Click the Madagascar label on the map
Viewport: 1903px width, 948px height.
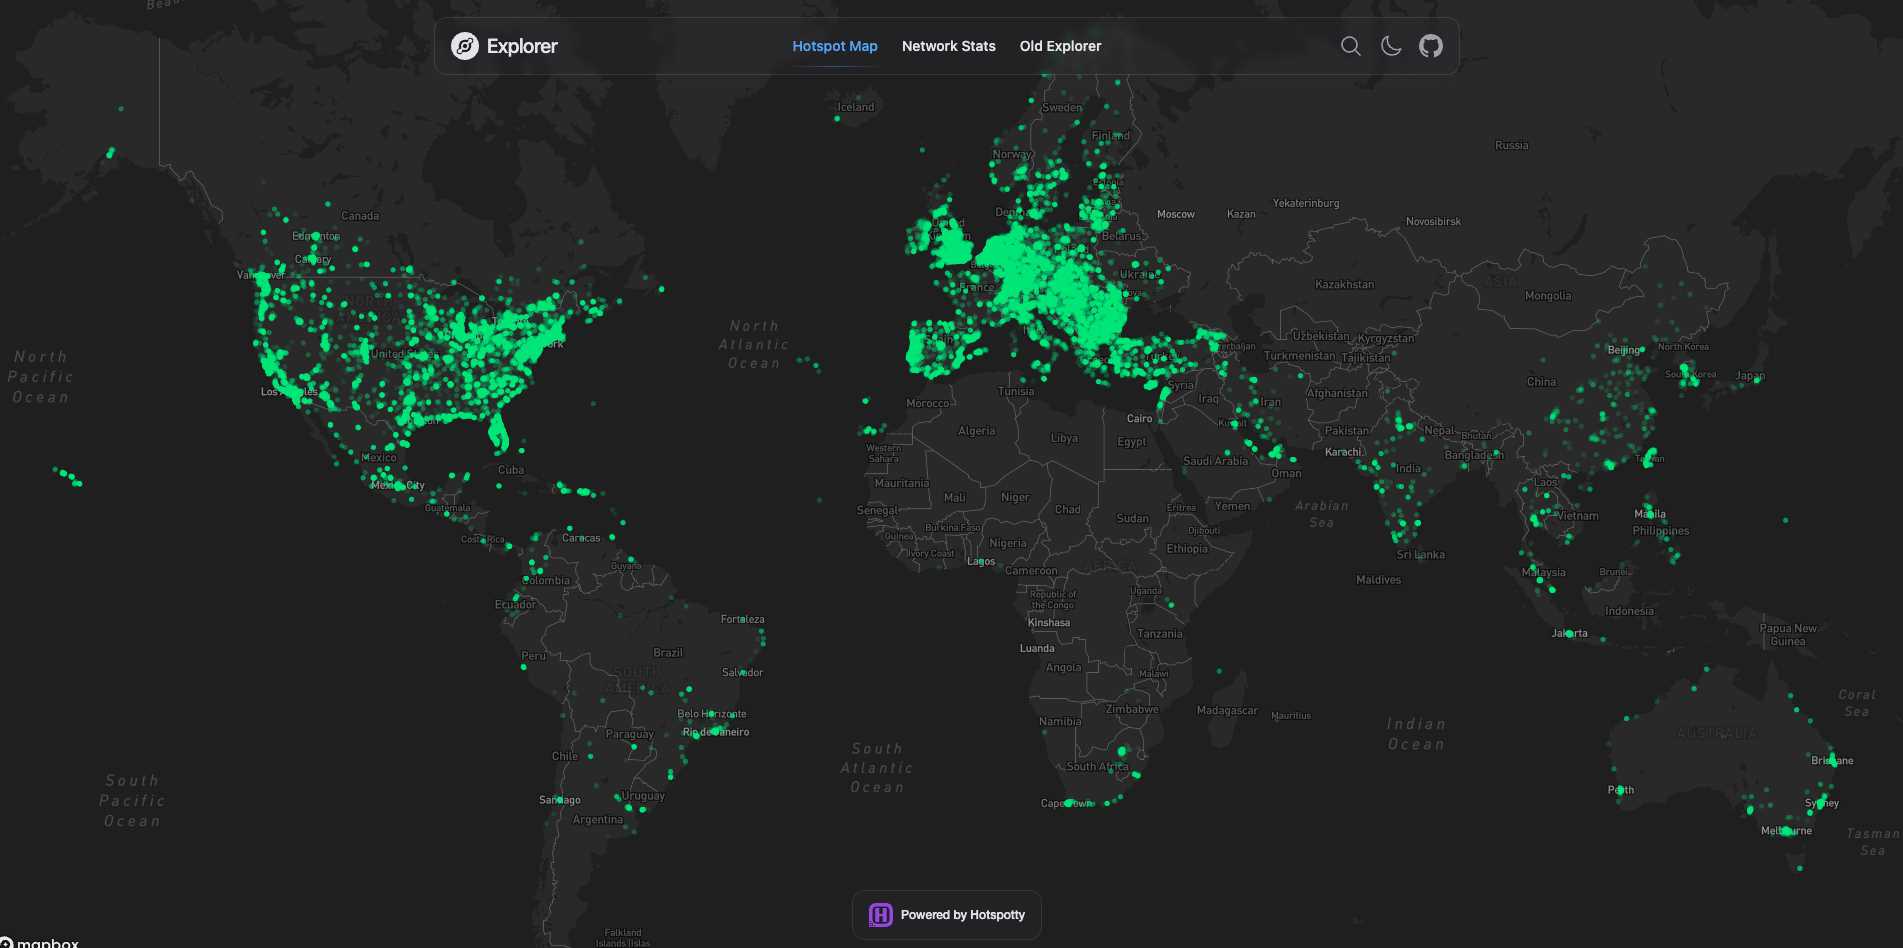[x=1227, y=710]
